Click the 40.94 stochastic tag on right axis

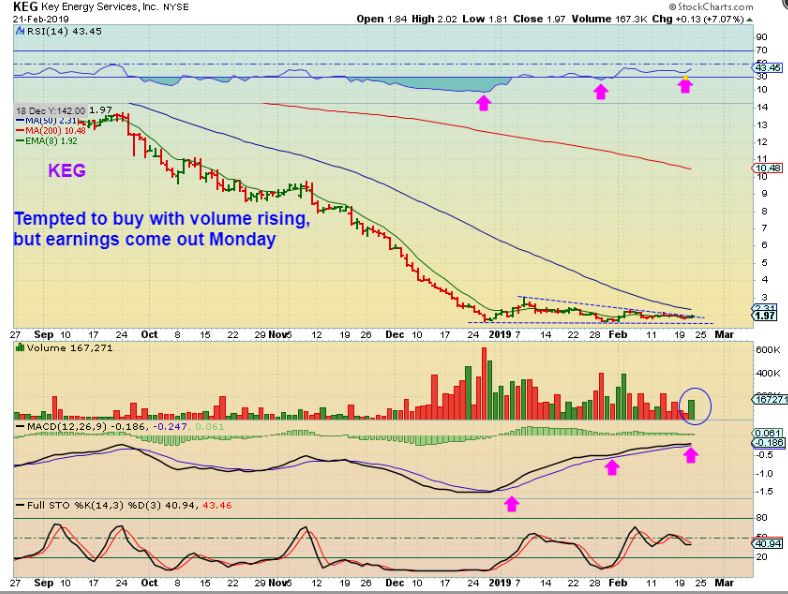coord(767,544)
